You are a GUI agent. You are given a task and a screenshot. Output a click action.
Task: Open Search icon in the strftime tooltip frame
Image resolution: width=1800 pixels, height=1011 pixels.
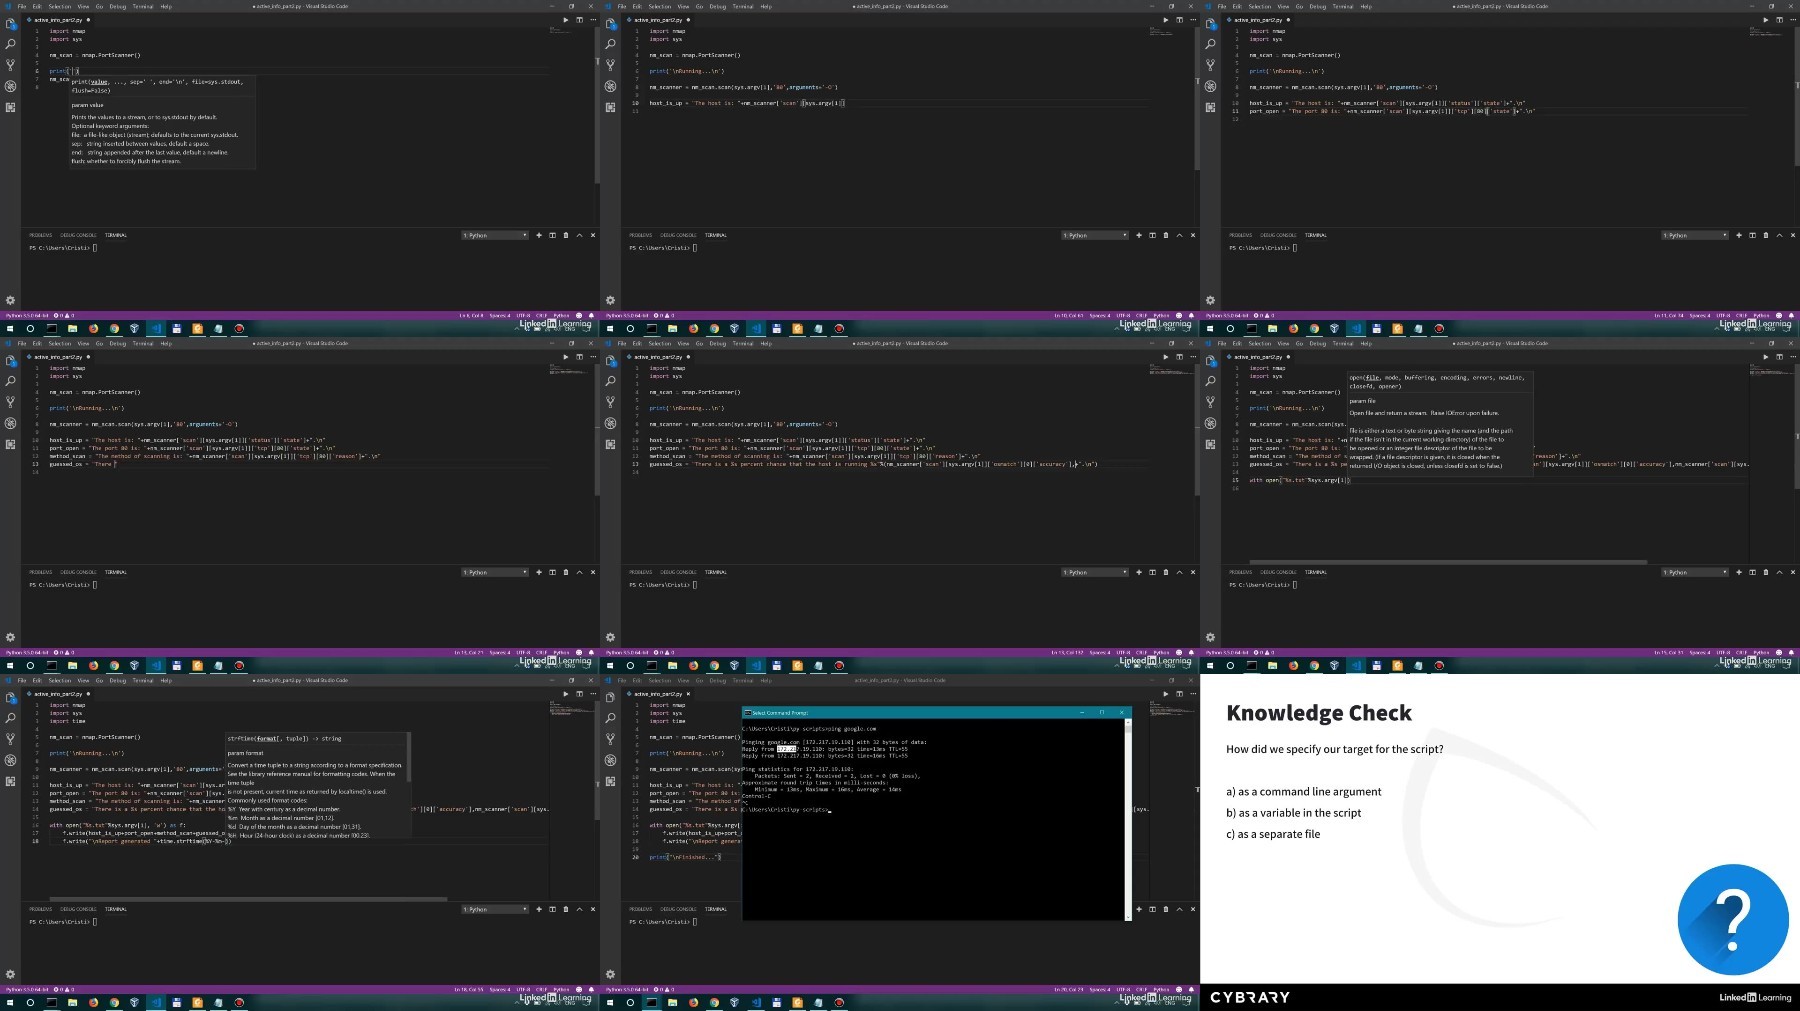(x=10, y=718)
